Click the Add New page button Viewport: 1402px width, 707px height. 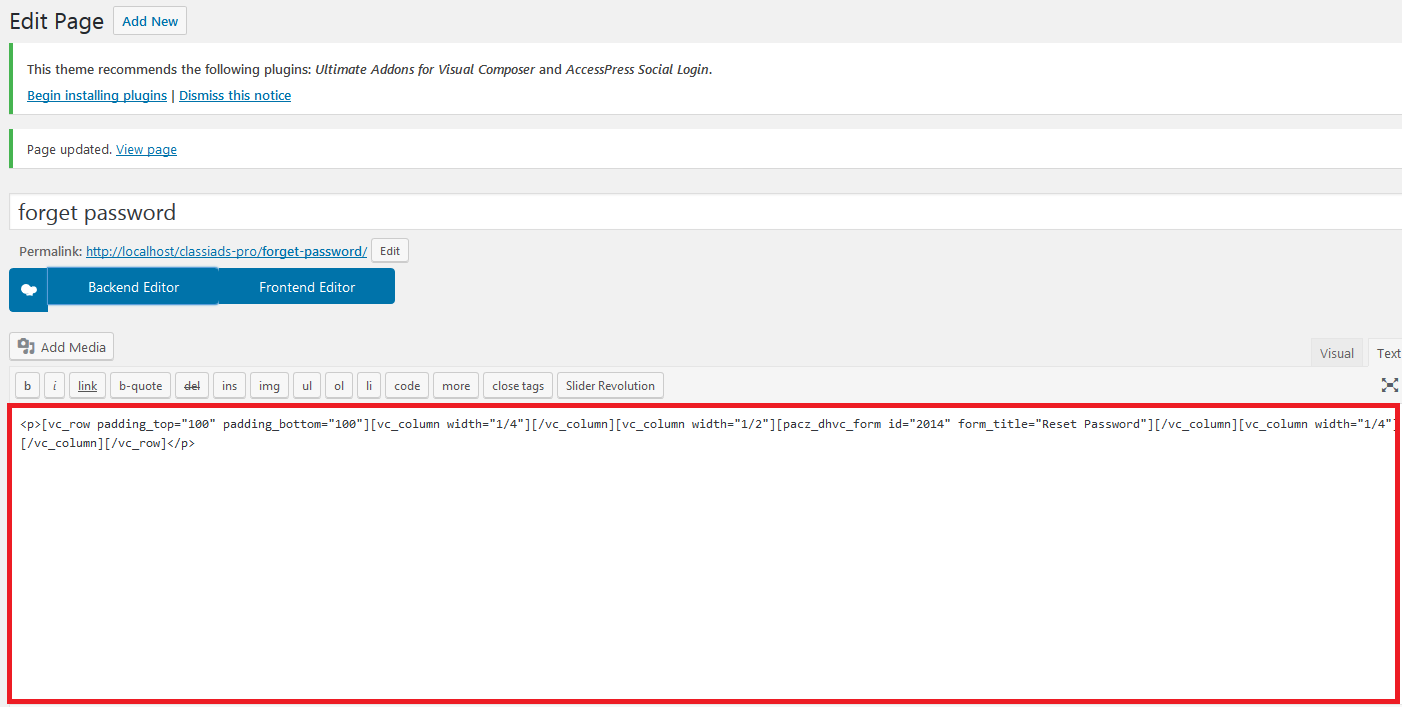tap(150, 21)
